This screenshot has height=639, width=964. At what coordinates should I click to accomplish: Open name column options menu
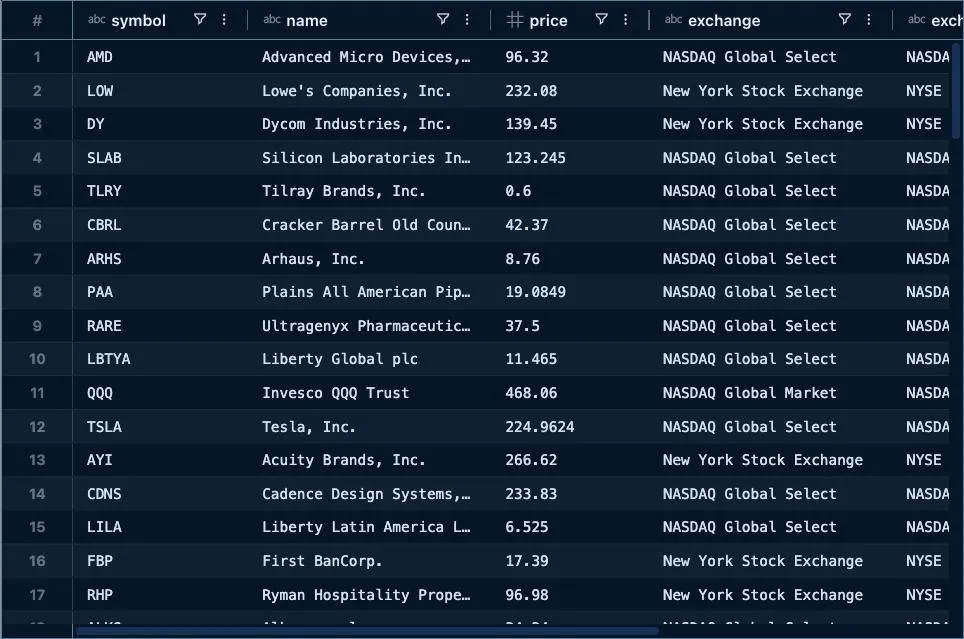click(467, 20)
